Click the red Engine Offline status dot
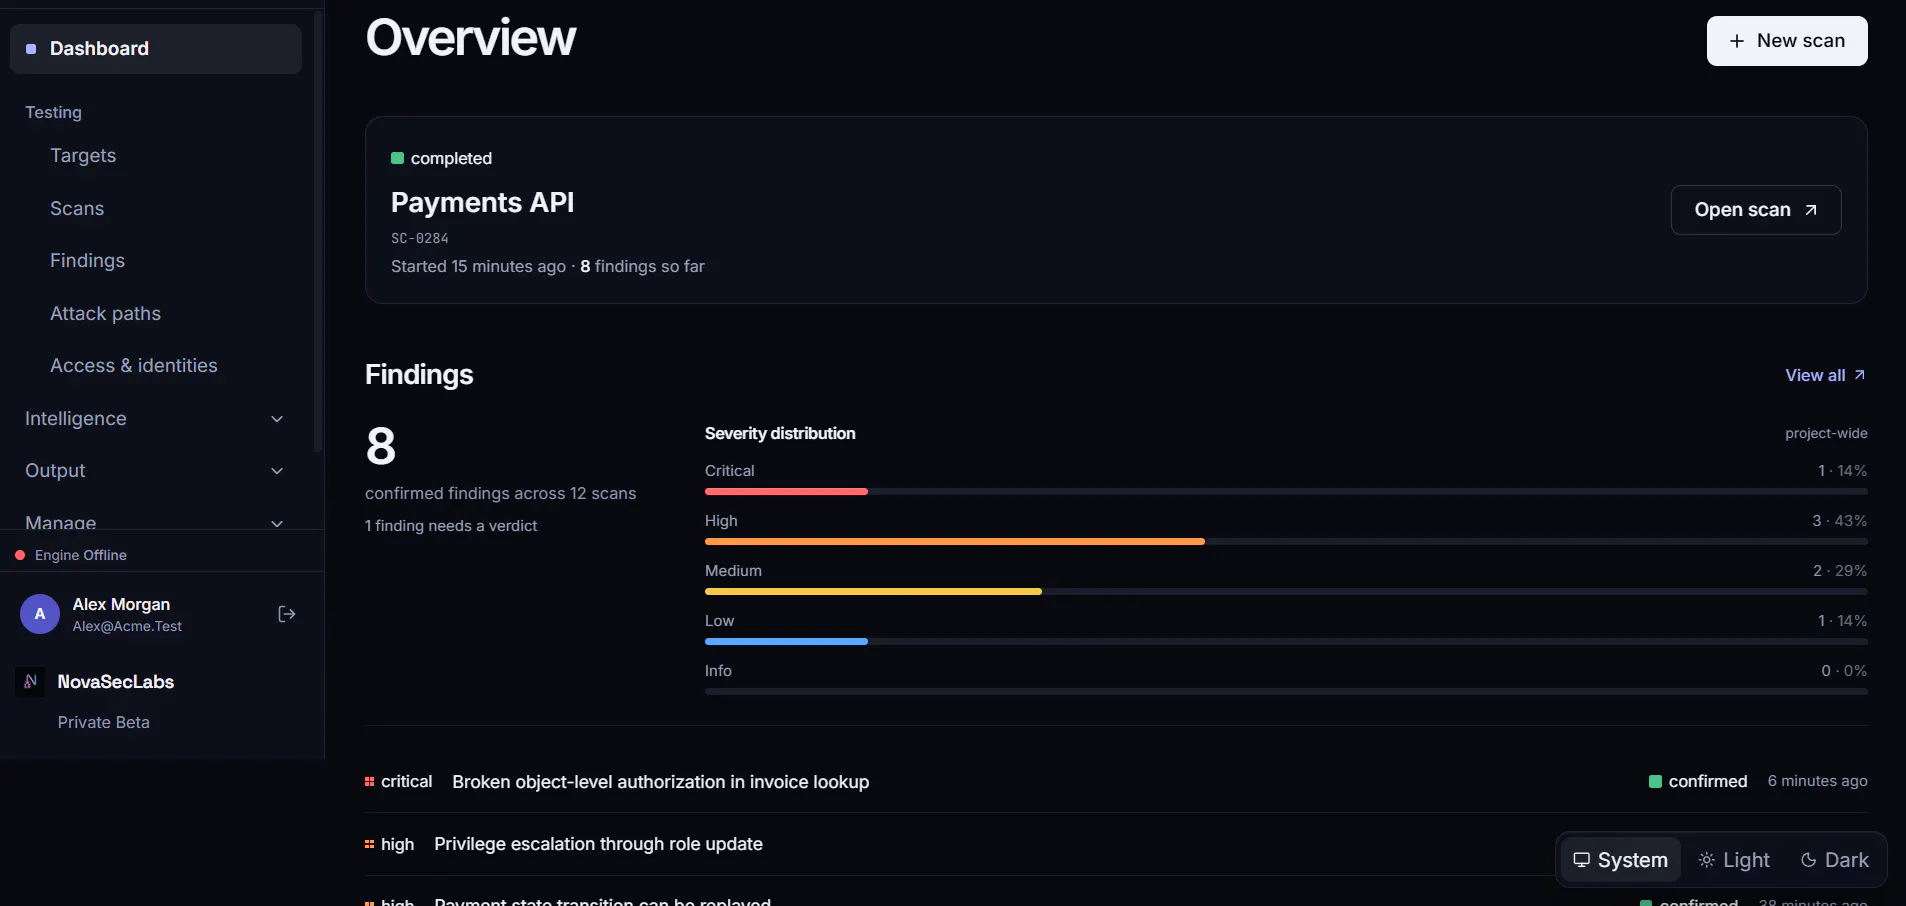 (x=20, y=555)
